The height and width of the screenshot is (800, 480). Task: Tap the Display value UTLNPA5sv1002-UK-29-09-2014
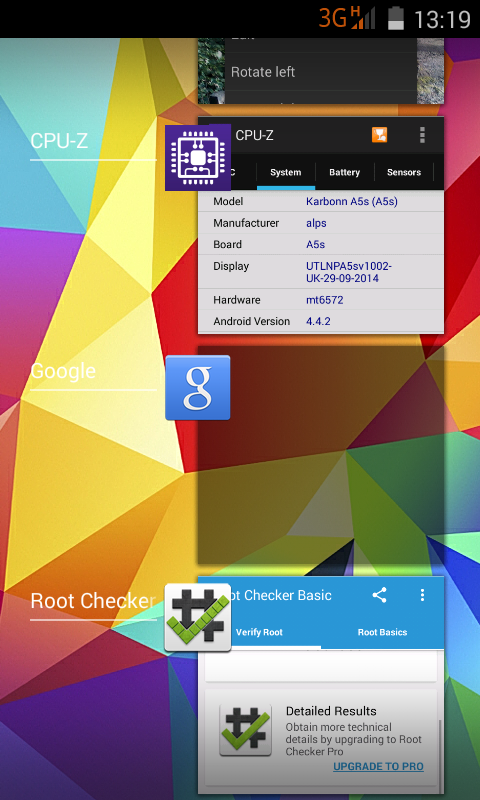[348, 272]
